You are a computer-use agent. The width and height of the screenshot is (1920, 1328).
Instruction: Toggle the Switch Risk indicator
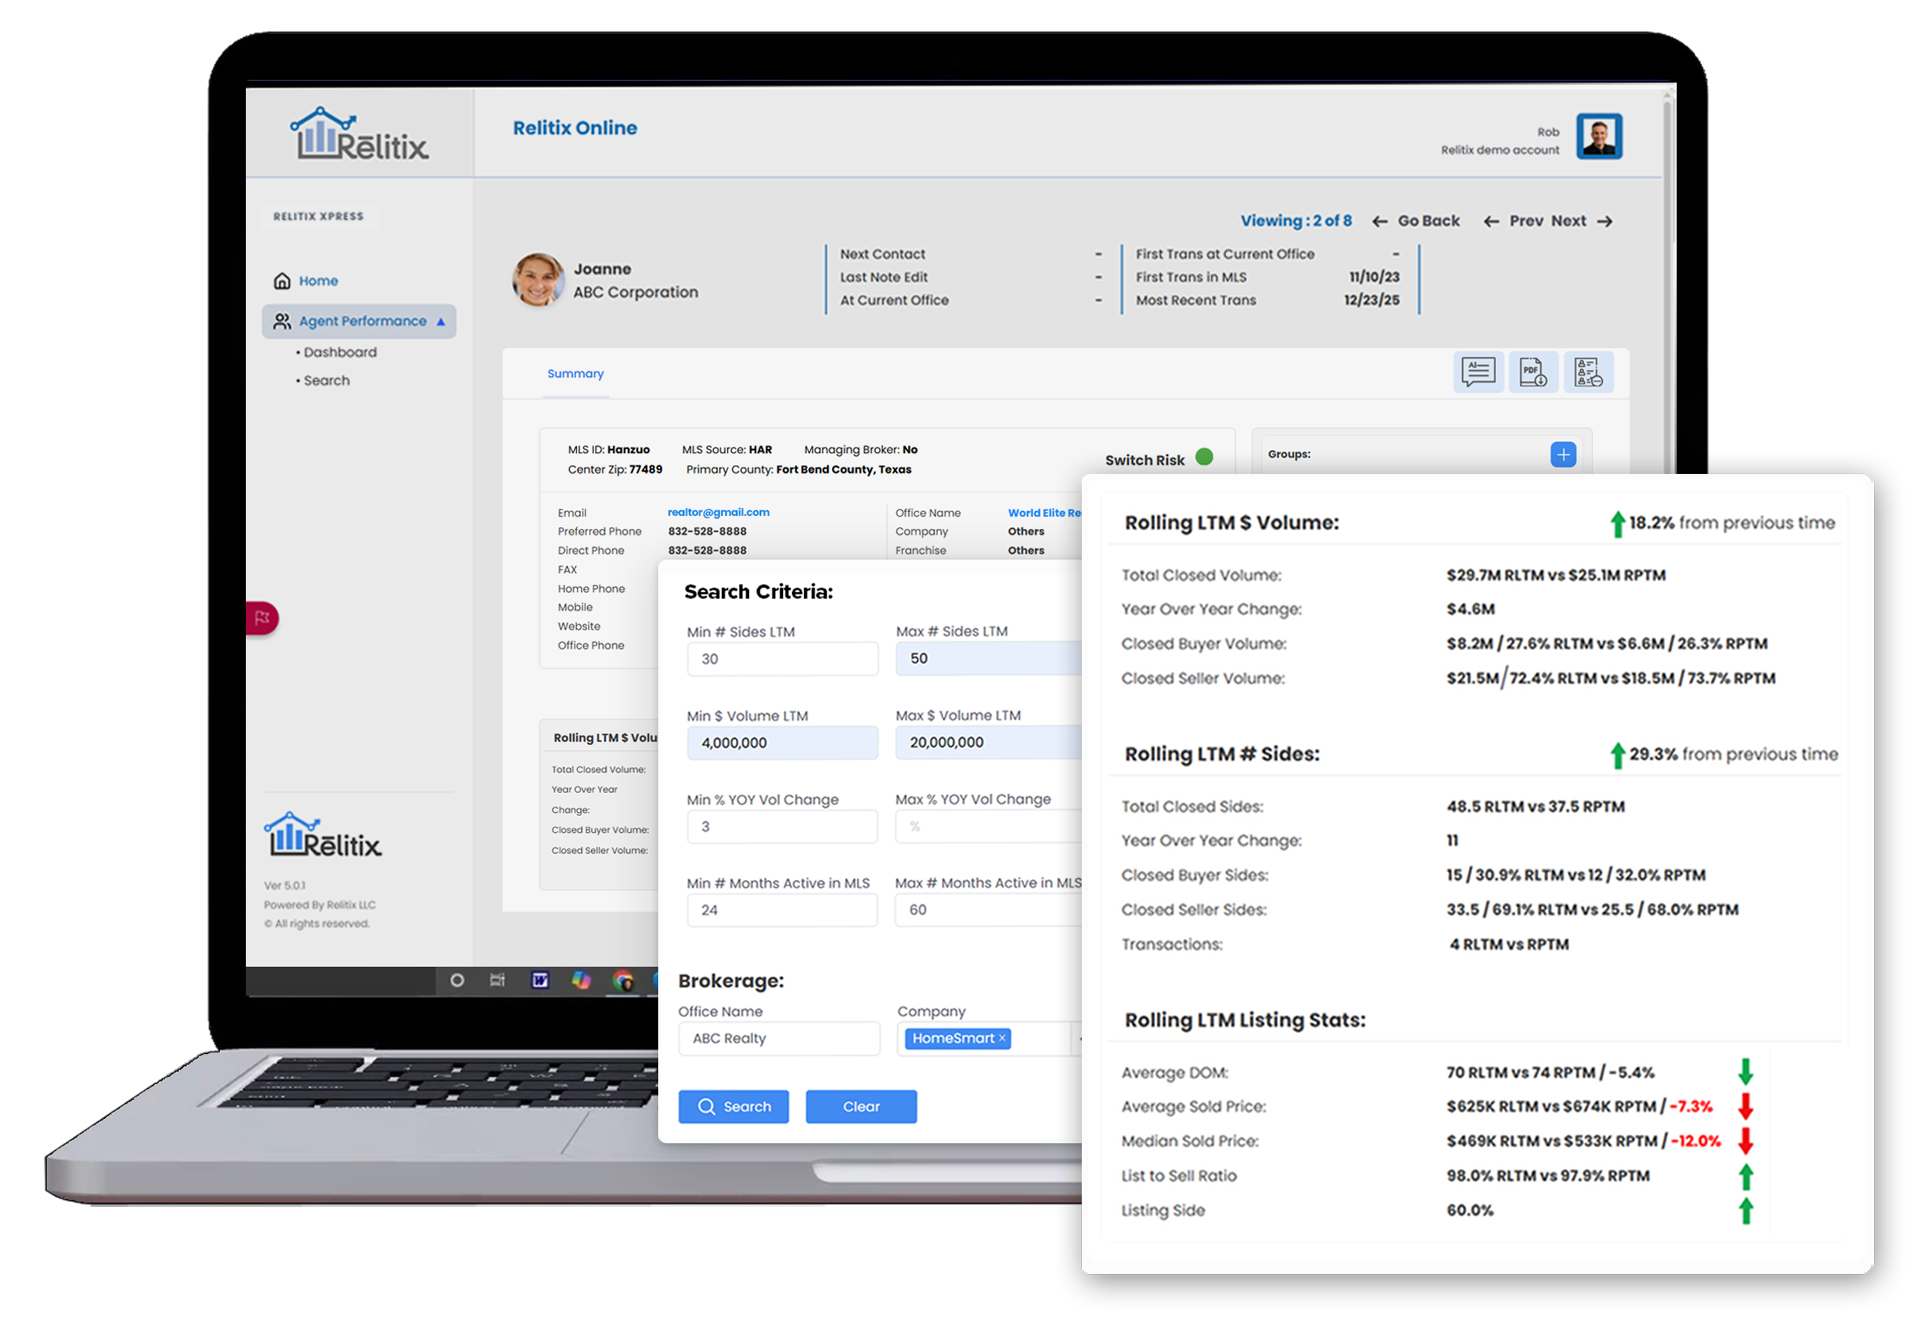pyautogui.click(x=1204, y=457)
